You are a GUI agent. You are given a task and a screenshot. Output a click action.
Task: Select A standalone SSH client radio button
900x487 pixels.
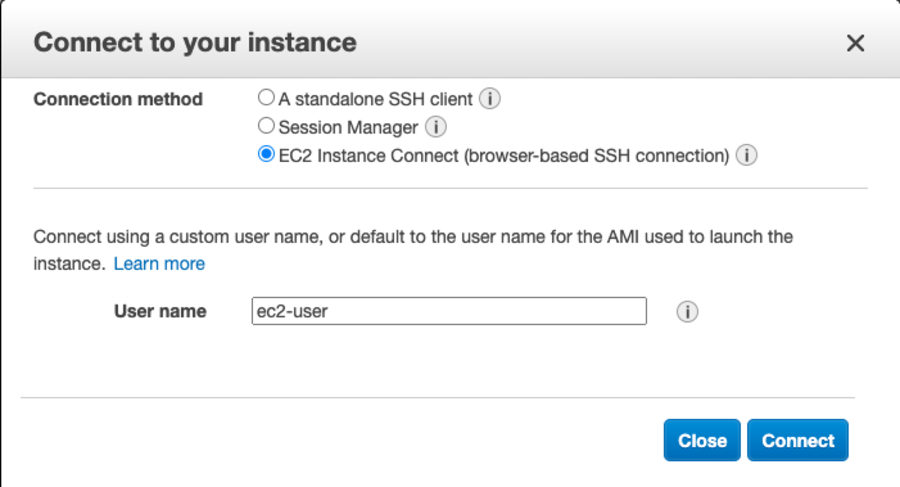pos(266,98)
